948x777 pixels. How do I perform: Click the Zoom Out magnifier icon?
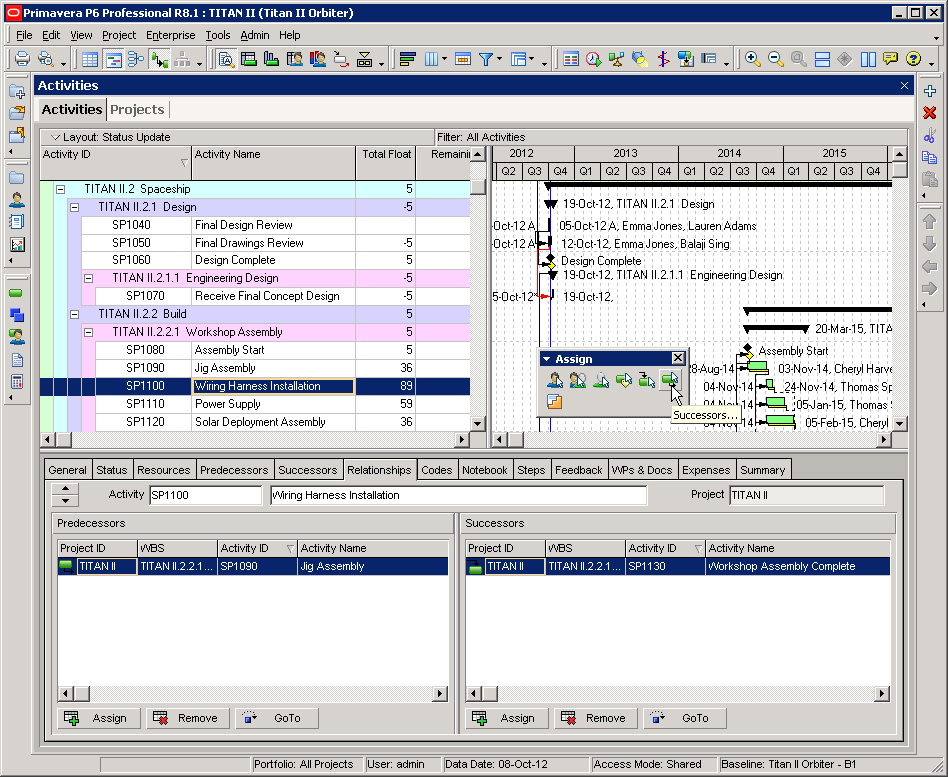pos(776,59)
